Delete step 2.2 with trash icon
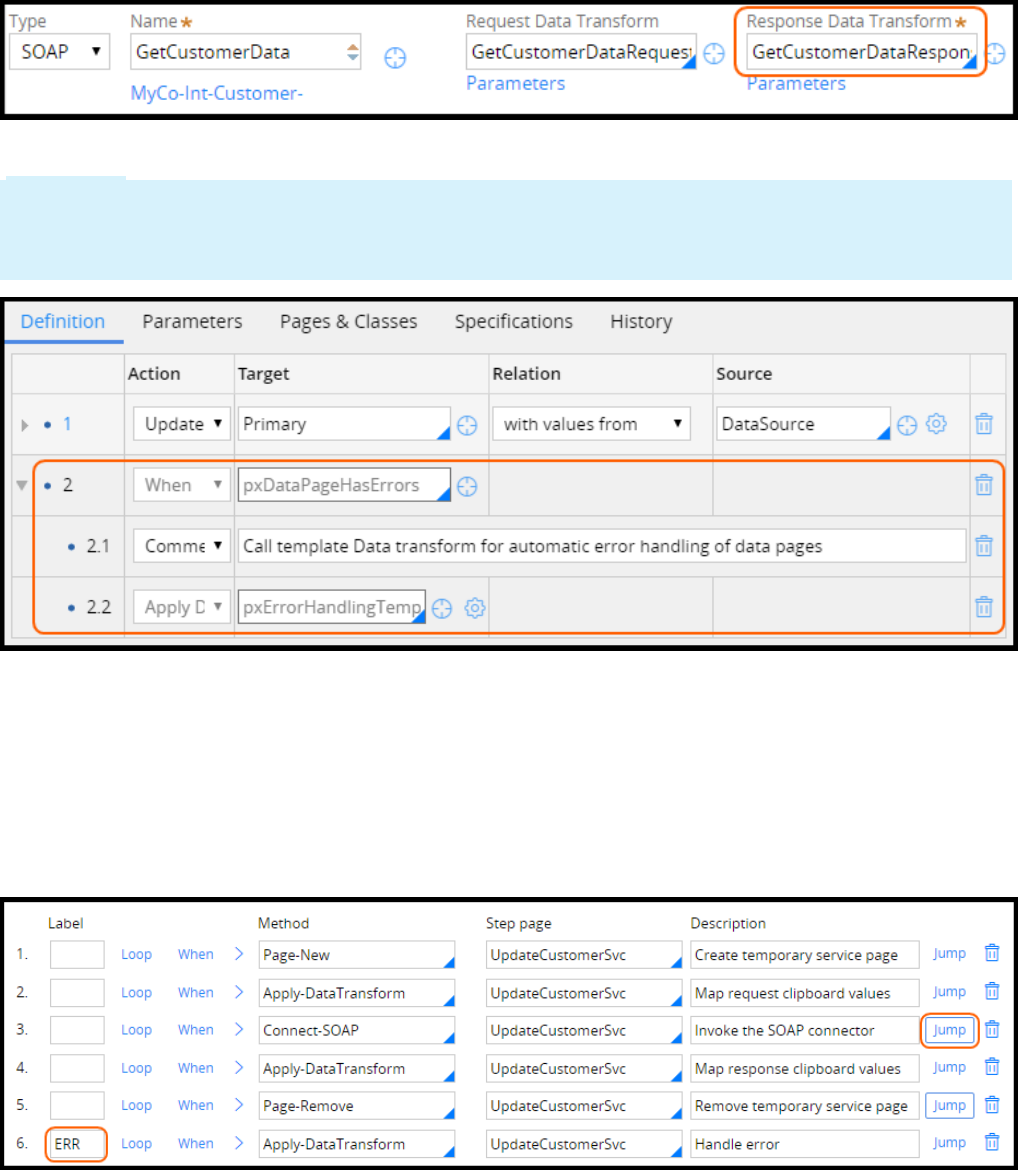This screenshot has width=1018, height=1170. (984, 607)
